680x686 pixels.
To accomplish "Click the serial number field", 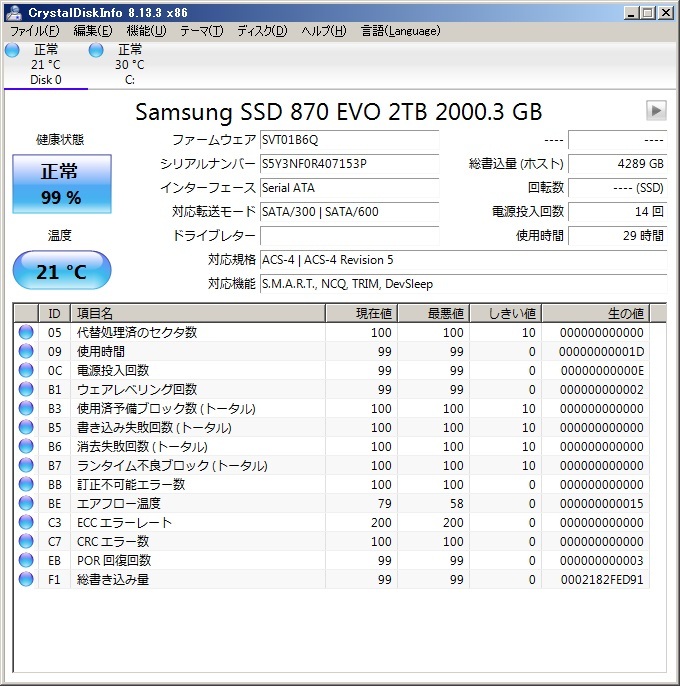I will pos(348,164).
